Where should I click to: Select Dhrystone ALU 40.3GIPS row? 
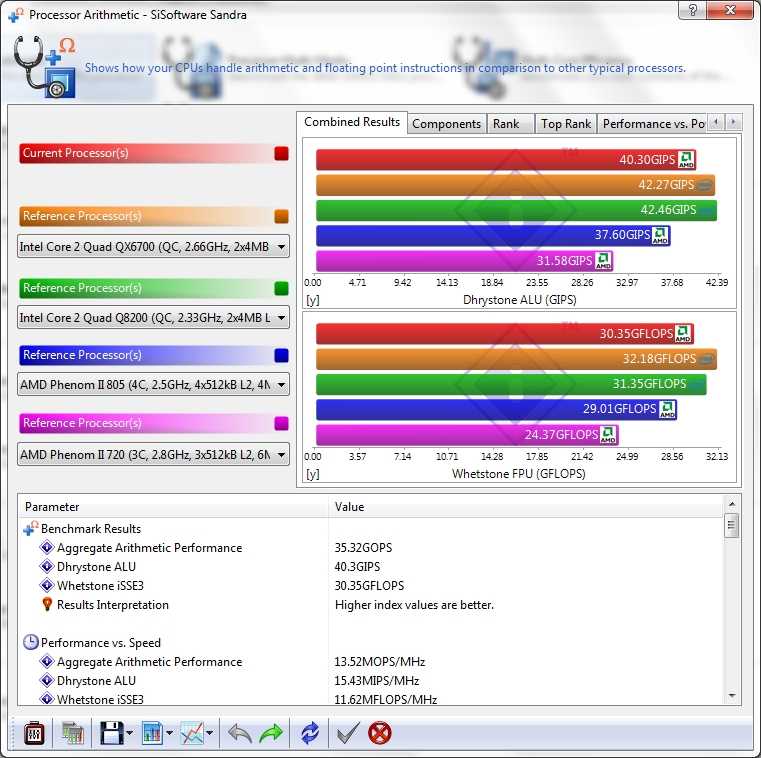pyautogui.click(x=371, y=566)
